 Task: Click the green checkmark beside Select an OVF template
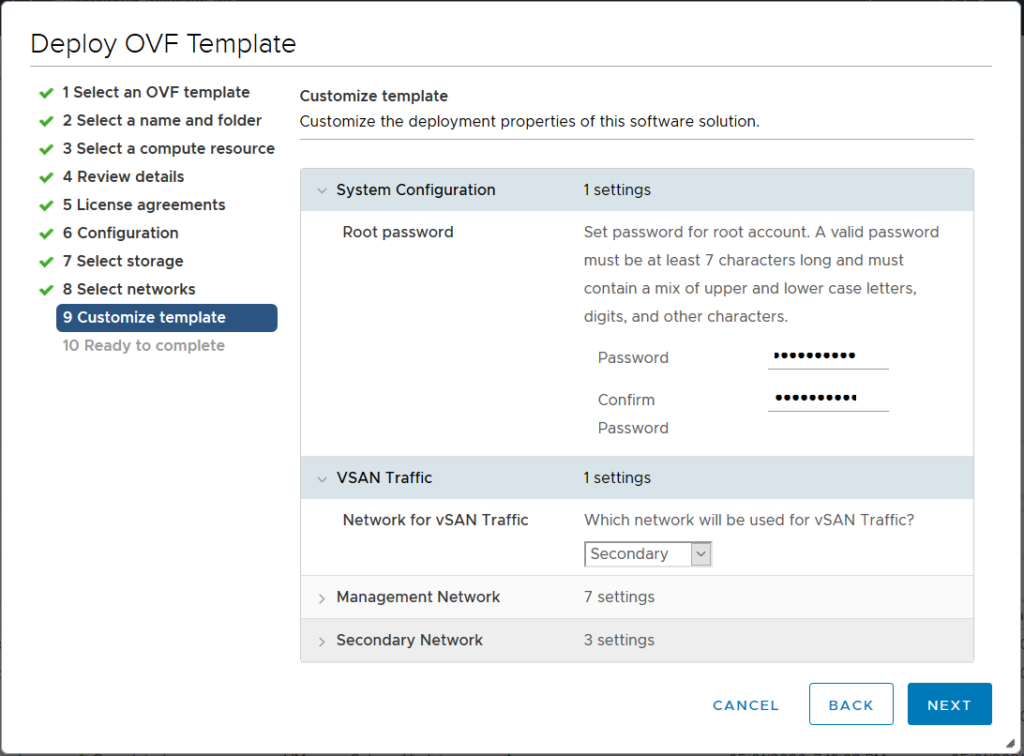pyautogui.click(x=46, y=92)
